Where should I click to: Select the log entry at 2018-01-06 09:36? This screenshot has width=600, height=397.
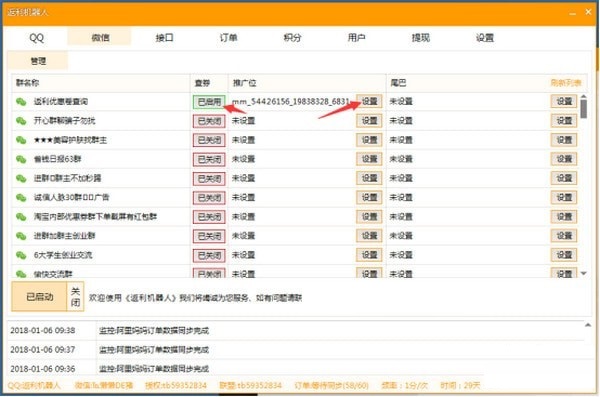[296, 368]
